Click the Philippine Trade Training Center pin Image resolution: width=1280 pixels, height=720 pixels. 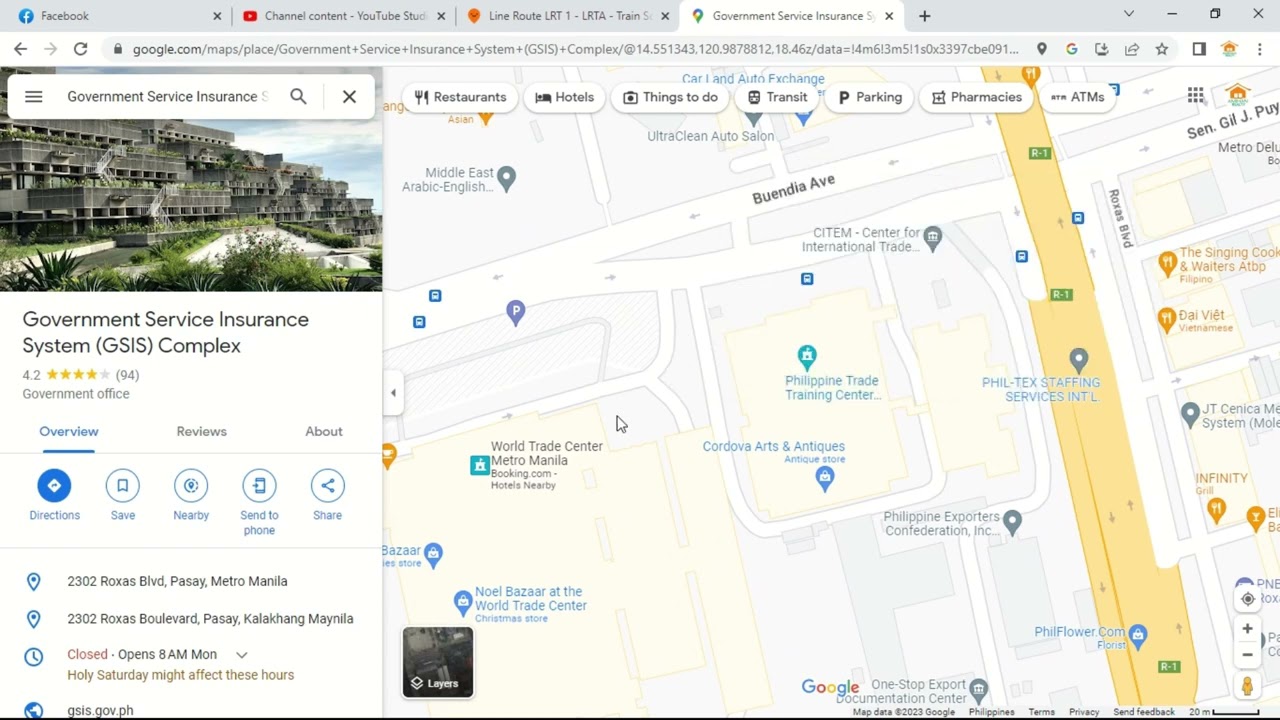[x=807, y=356]
